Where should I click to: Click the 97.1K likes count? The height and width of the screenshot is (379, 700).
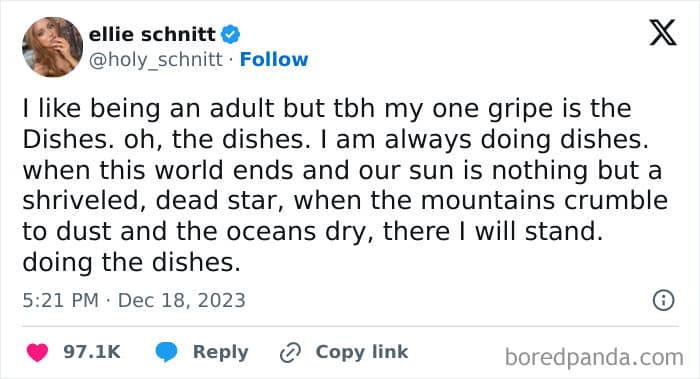(92, 352)
